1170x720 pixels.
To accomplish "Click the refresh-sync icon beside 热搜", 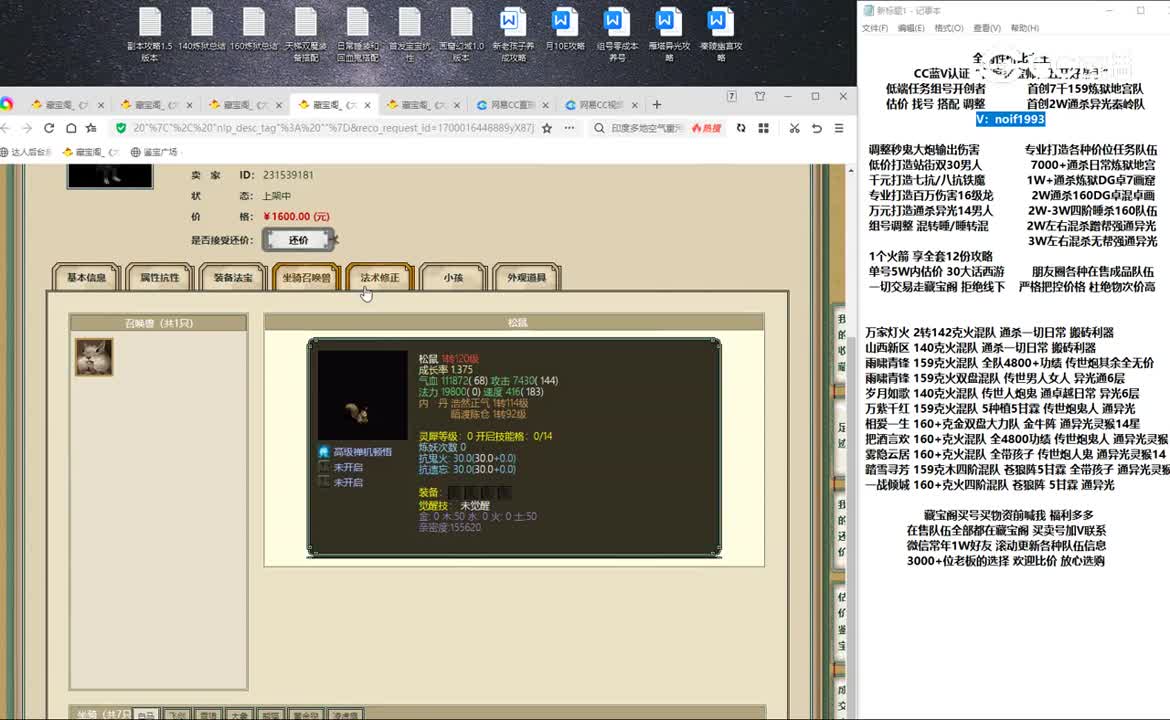I will click(x=741, y=128).
